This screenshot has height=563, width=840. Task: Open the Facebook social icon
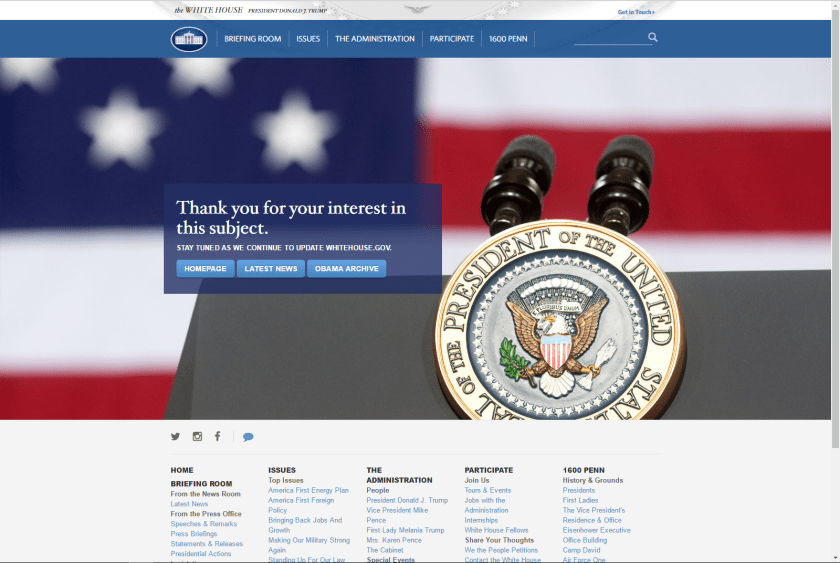[217, 437]
